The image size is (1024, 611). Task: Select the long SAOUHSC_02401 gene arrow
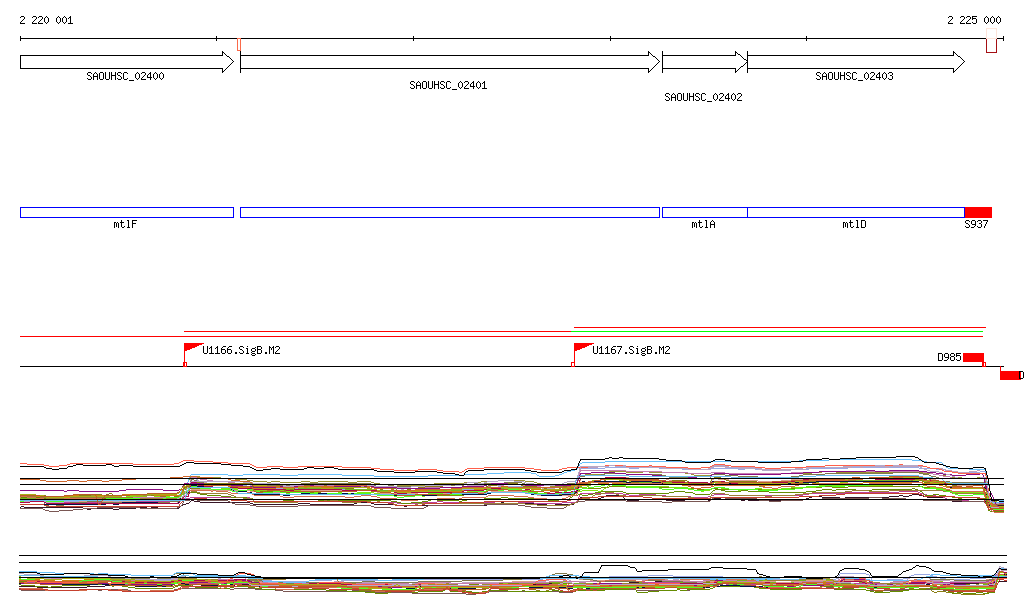coord(450,62)
